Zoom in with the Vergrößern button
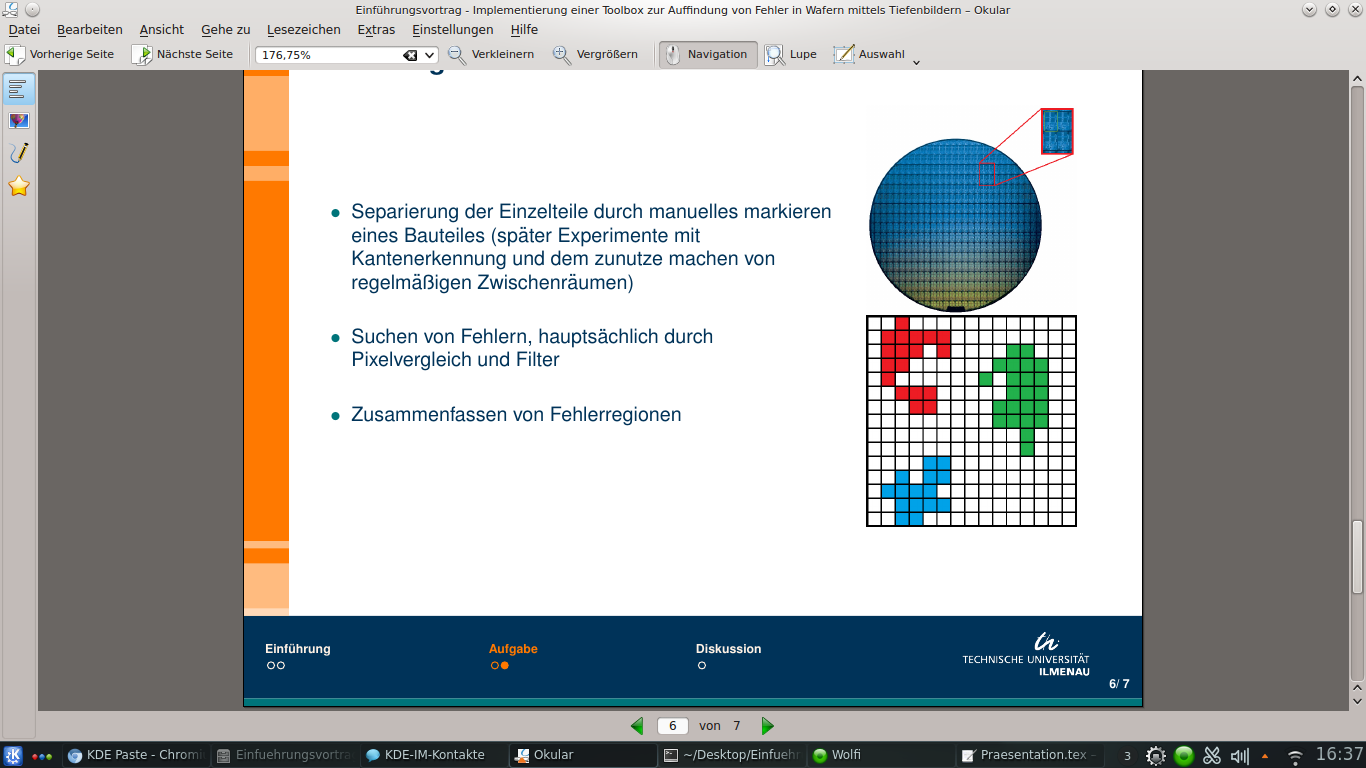1366x768 pixels. click(596, 54)
